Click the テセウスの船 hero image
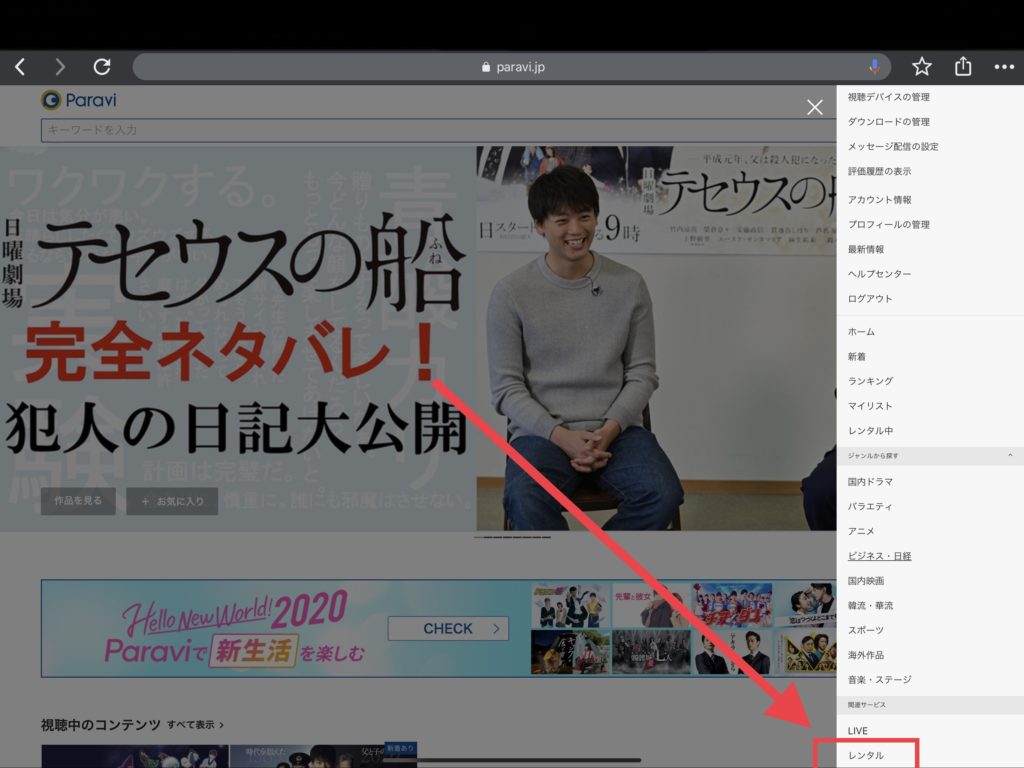Screen dimensions: 1024x768 click(418, 338)
